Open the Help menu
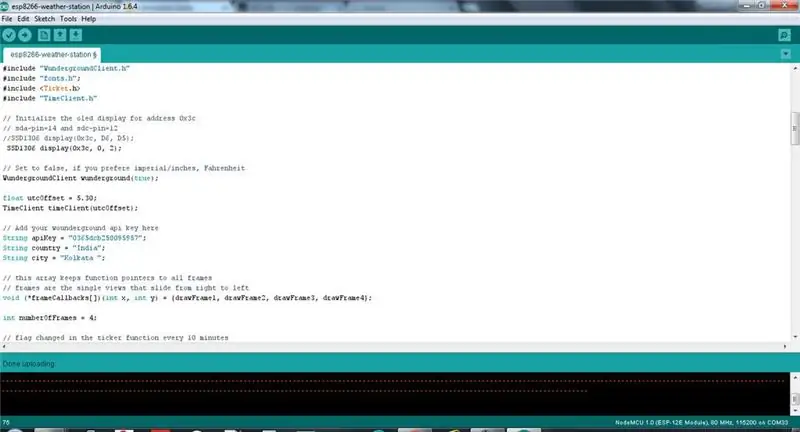This screenshot has height=432, width=800. (88, 19)
